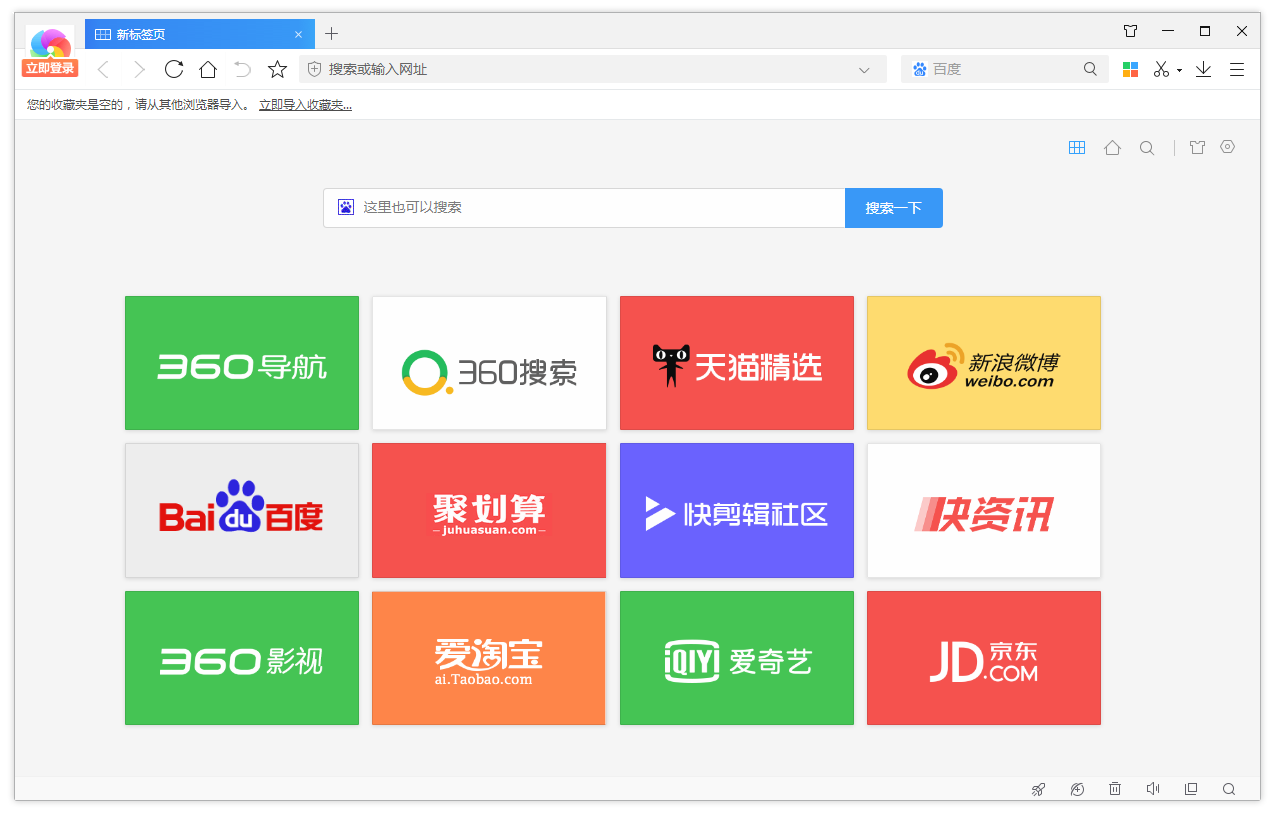
Task: Click the zoom magnifier icon in status bar
Action: point(1229,789)
